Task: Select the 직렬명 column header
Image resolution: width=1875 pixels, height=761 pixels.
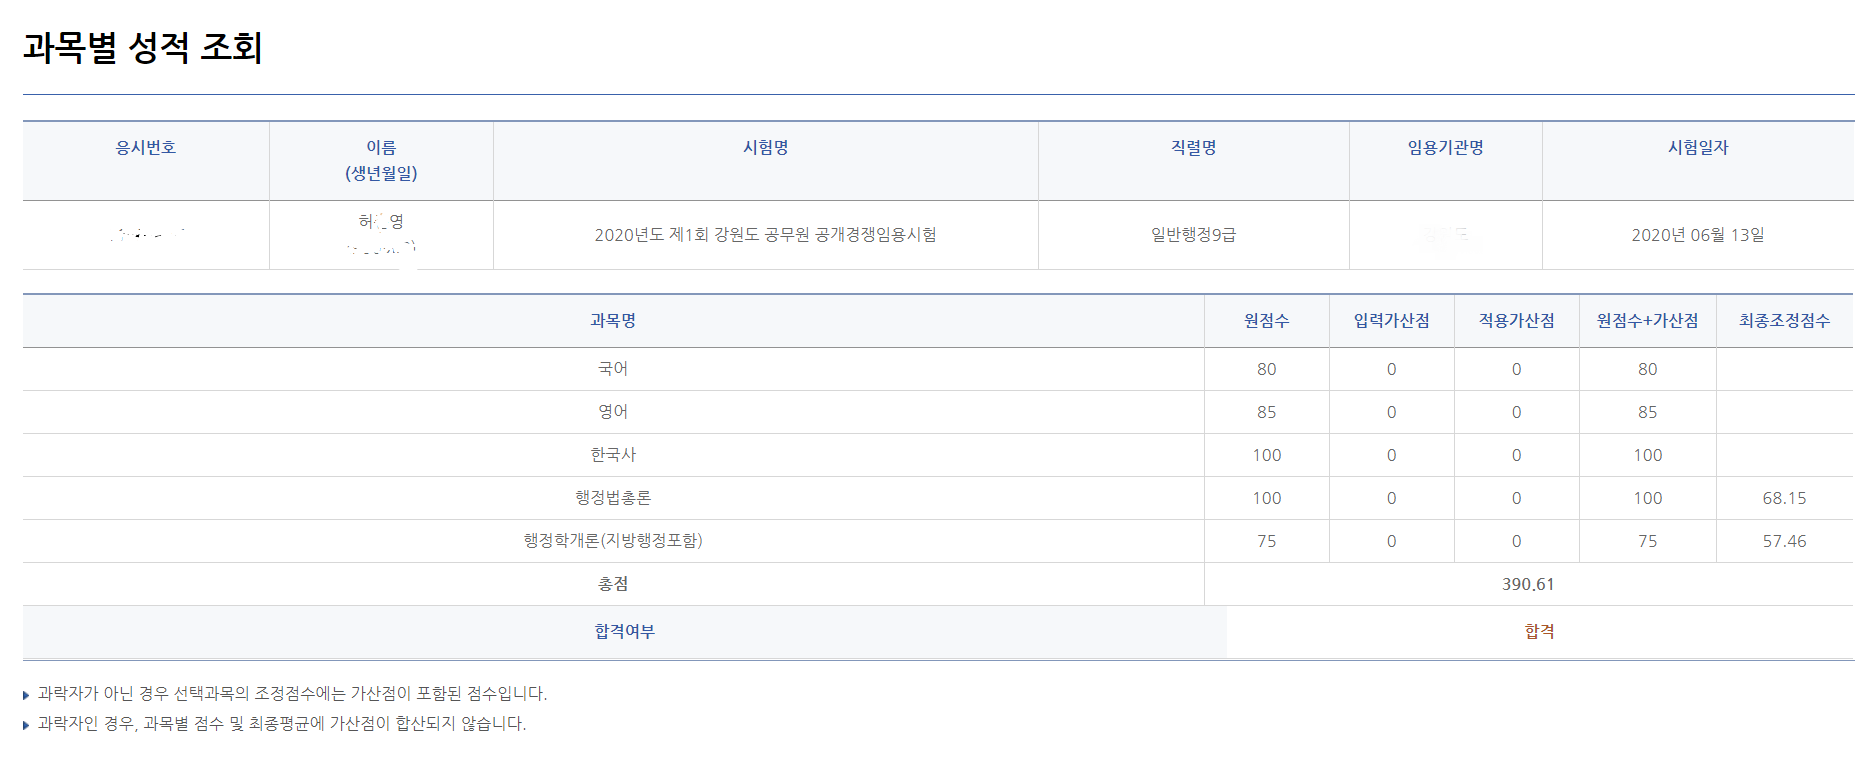Action: click(x=1193, y=148)
